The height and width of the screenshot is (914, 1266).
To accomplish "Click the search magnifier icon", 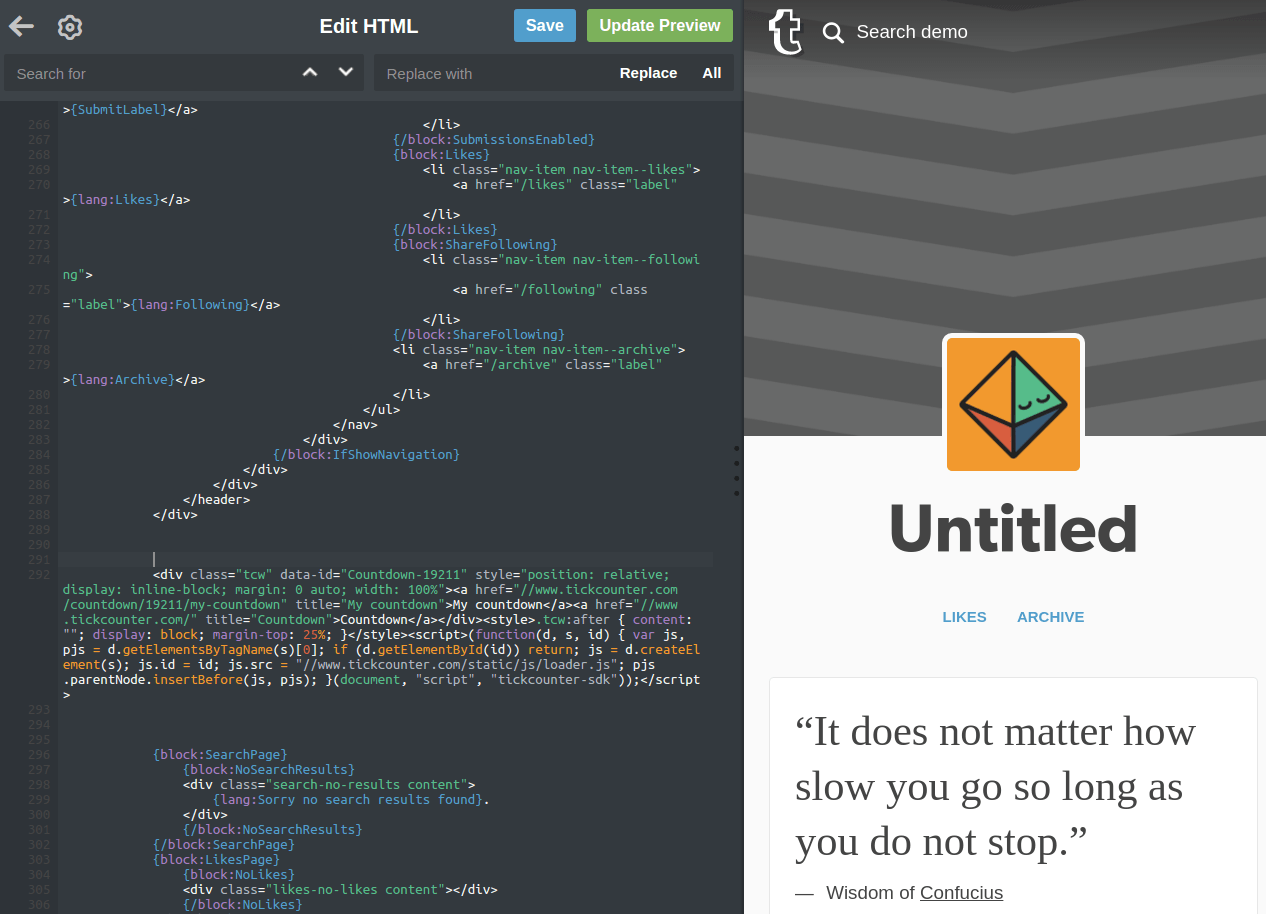I will [833, 33].
